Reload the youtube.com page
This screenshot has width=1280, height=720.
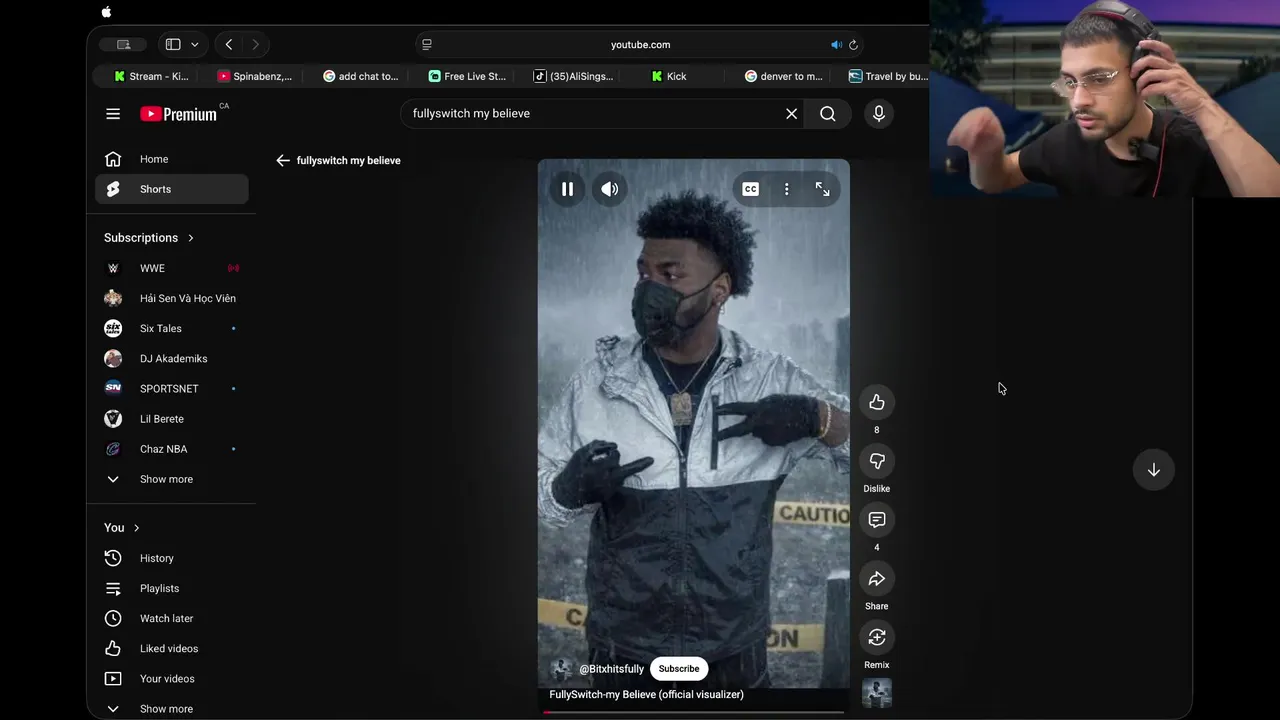click(x=853, y=45)
